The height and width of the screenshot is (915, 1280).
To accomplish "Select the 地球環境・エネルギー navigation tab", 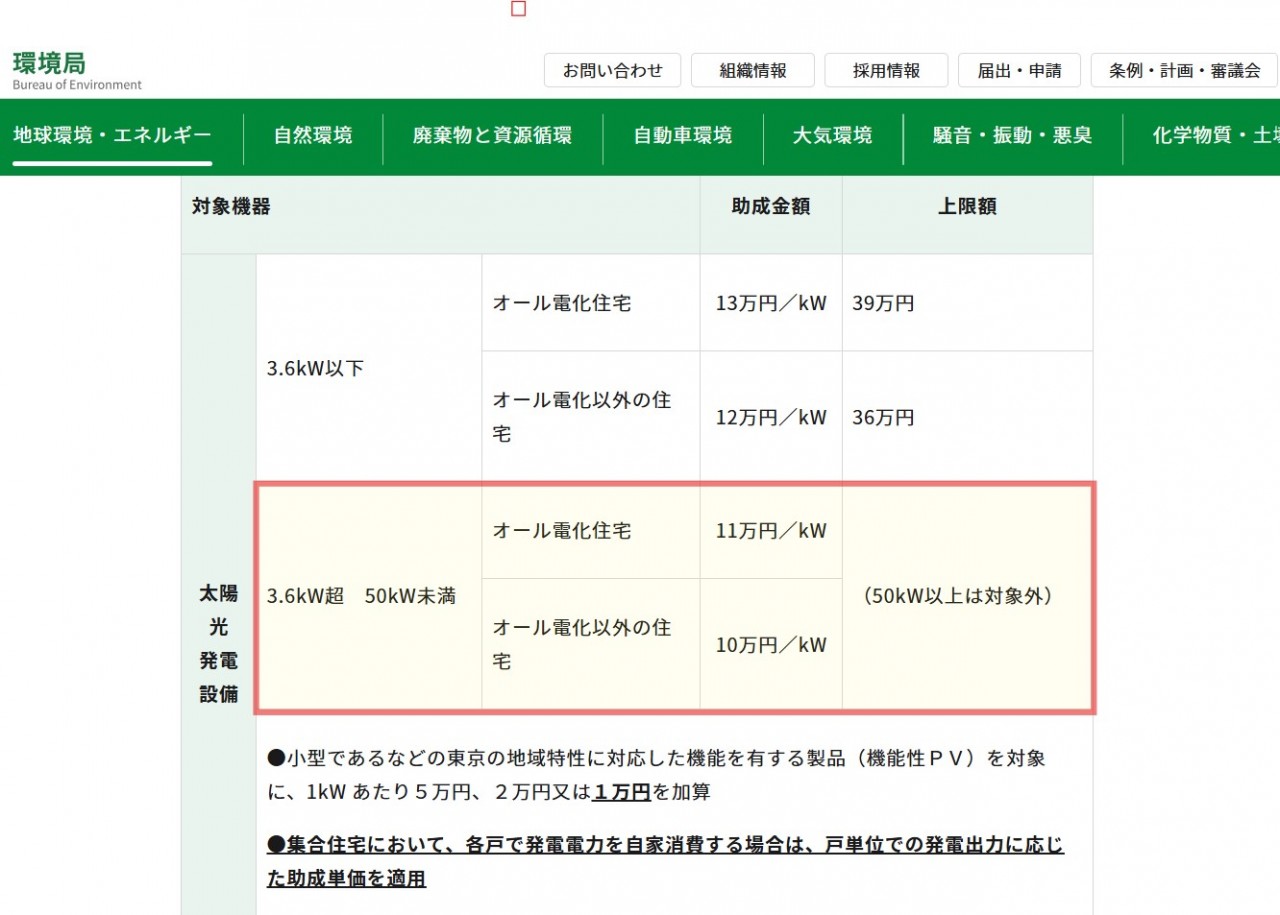I will point(112,136).
